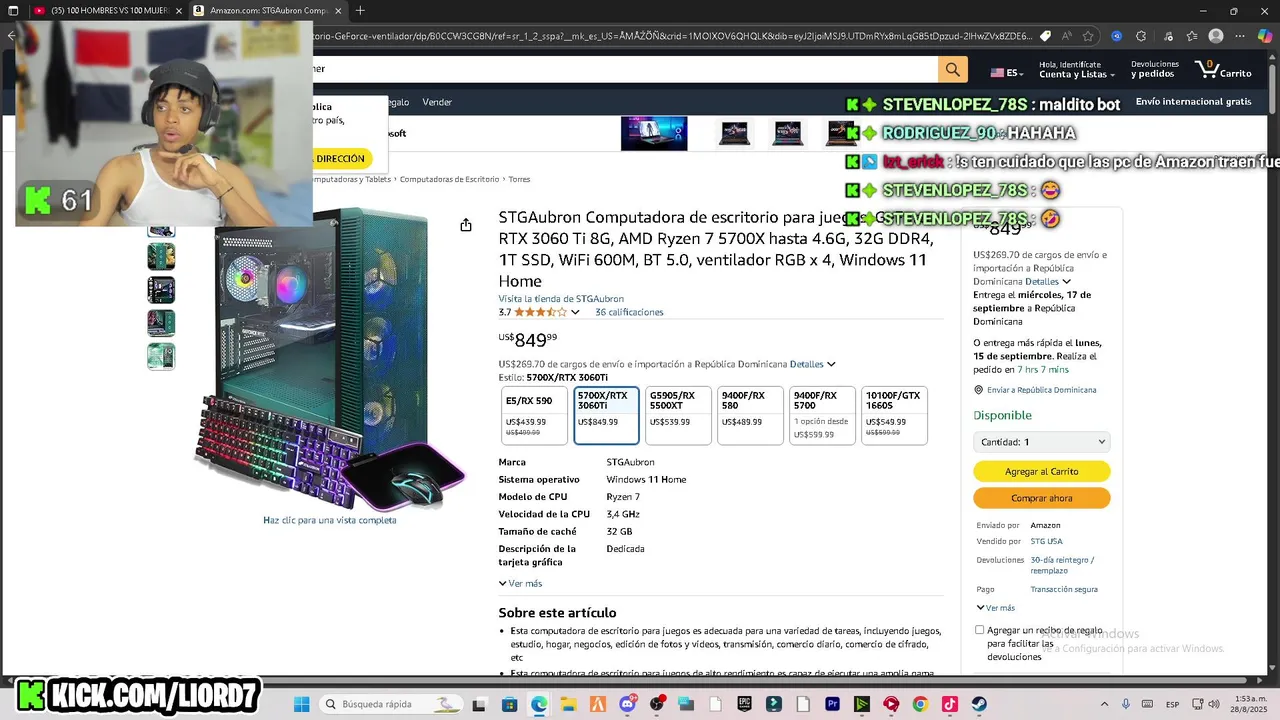Open File Explorer from the taskbar
Screen dimensions: 1280x720
point(568,704)
